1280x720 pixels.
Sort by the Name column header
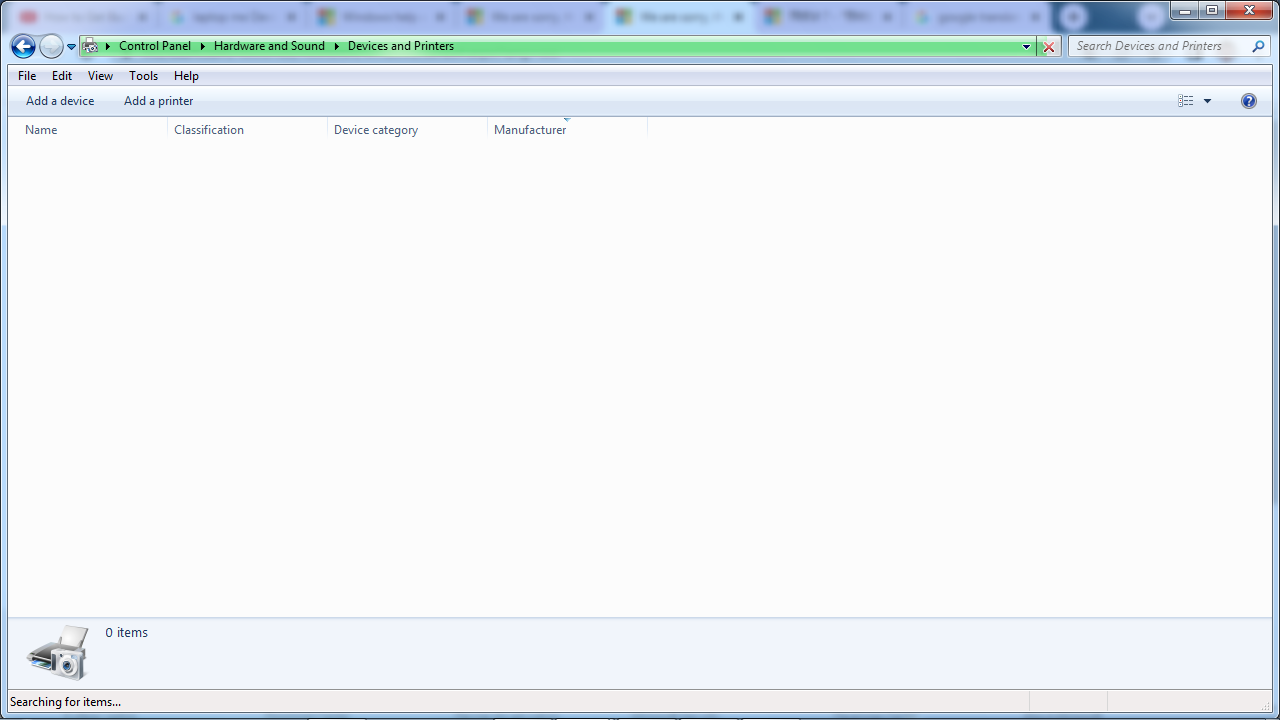point(40,129)
